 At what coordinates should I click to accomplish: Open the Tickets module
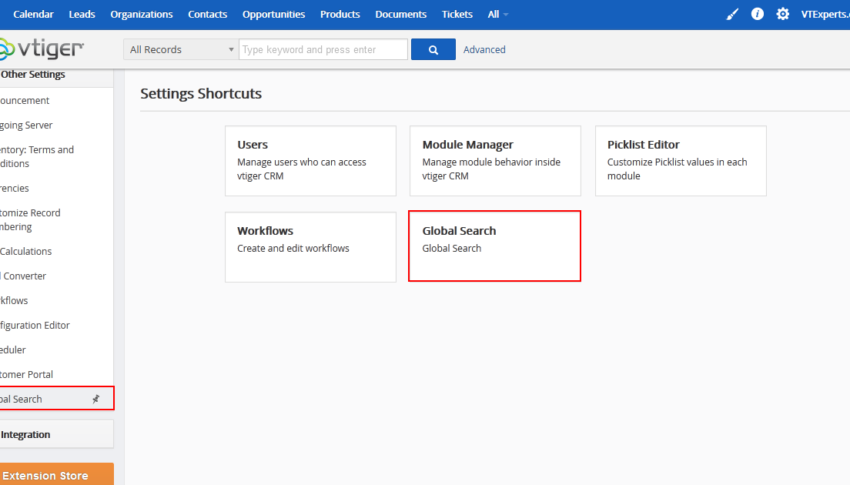pyautogui.click(x=457, y=14)
